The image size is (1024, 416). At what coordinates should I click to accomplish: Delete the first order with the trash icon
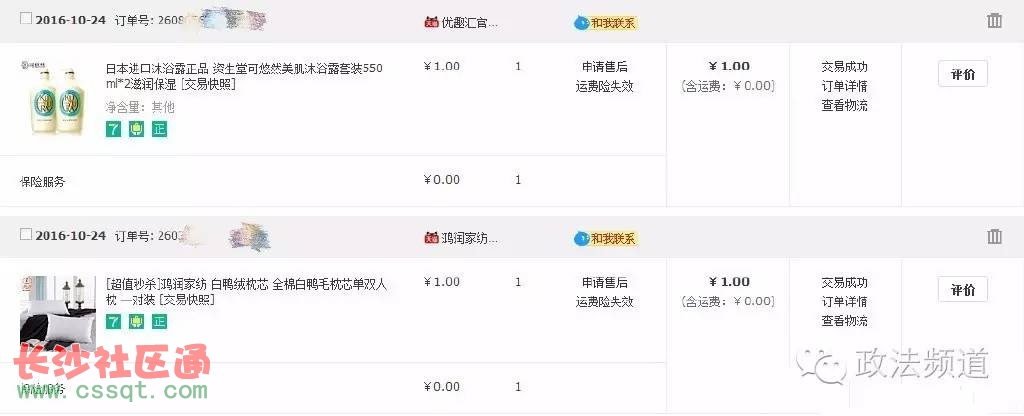[x=994, y=21]
